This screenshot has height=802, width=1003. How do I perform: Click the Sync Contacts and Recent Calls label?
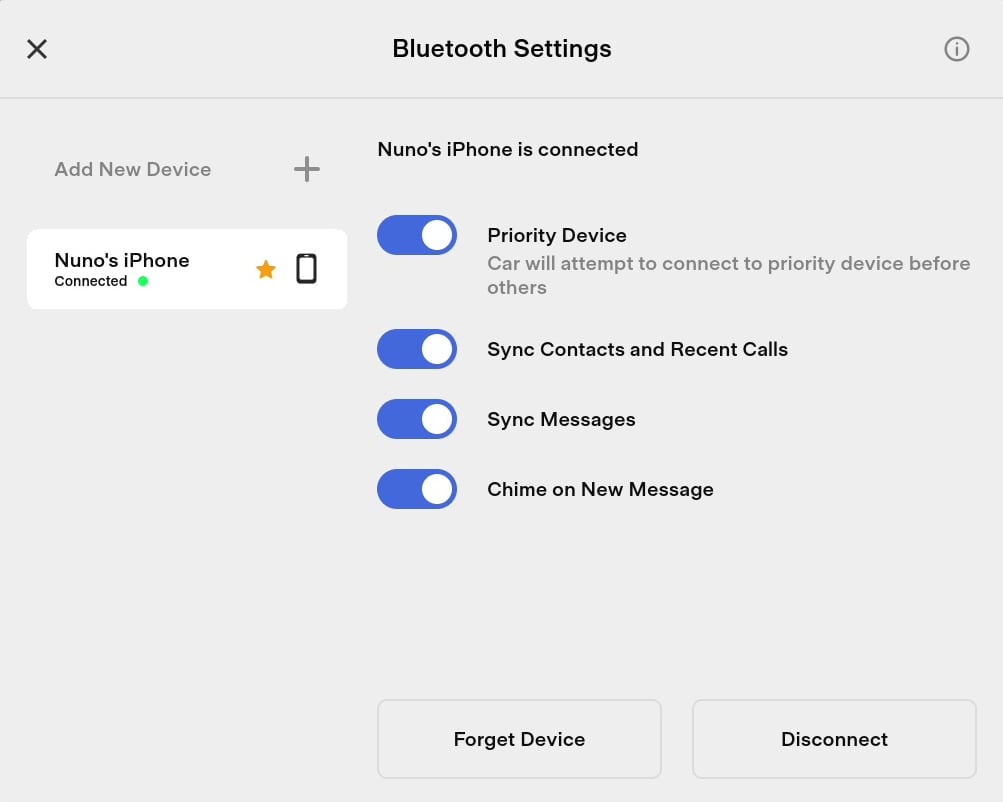coord(637,349)
